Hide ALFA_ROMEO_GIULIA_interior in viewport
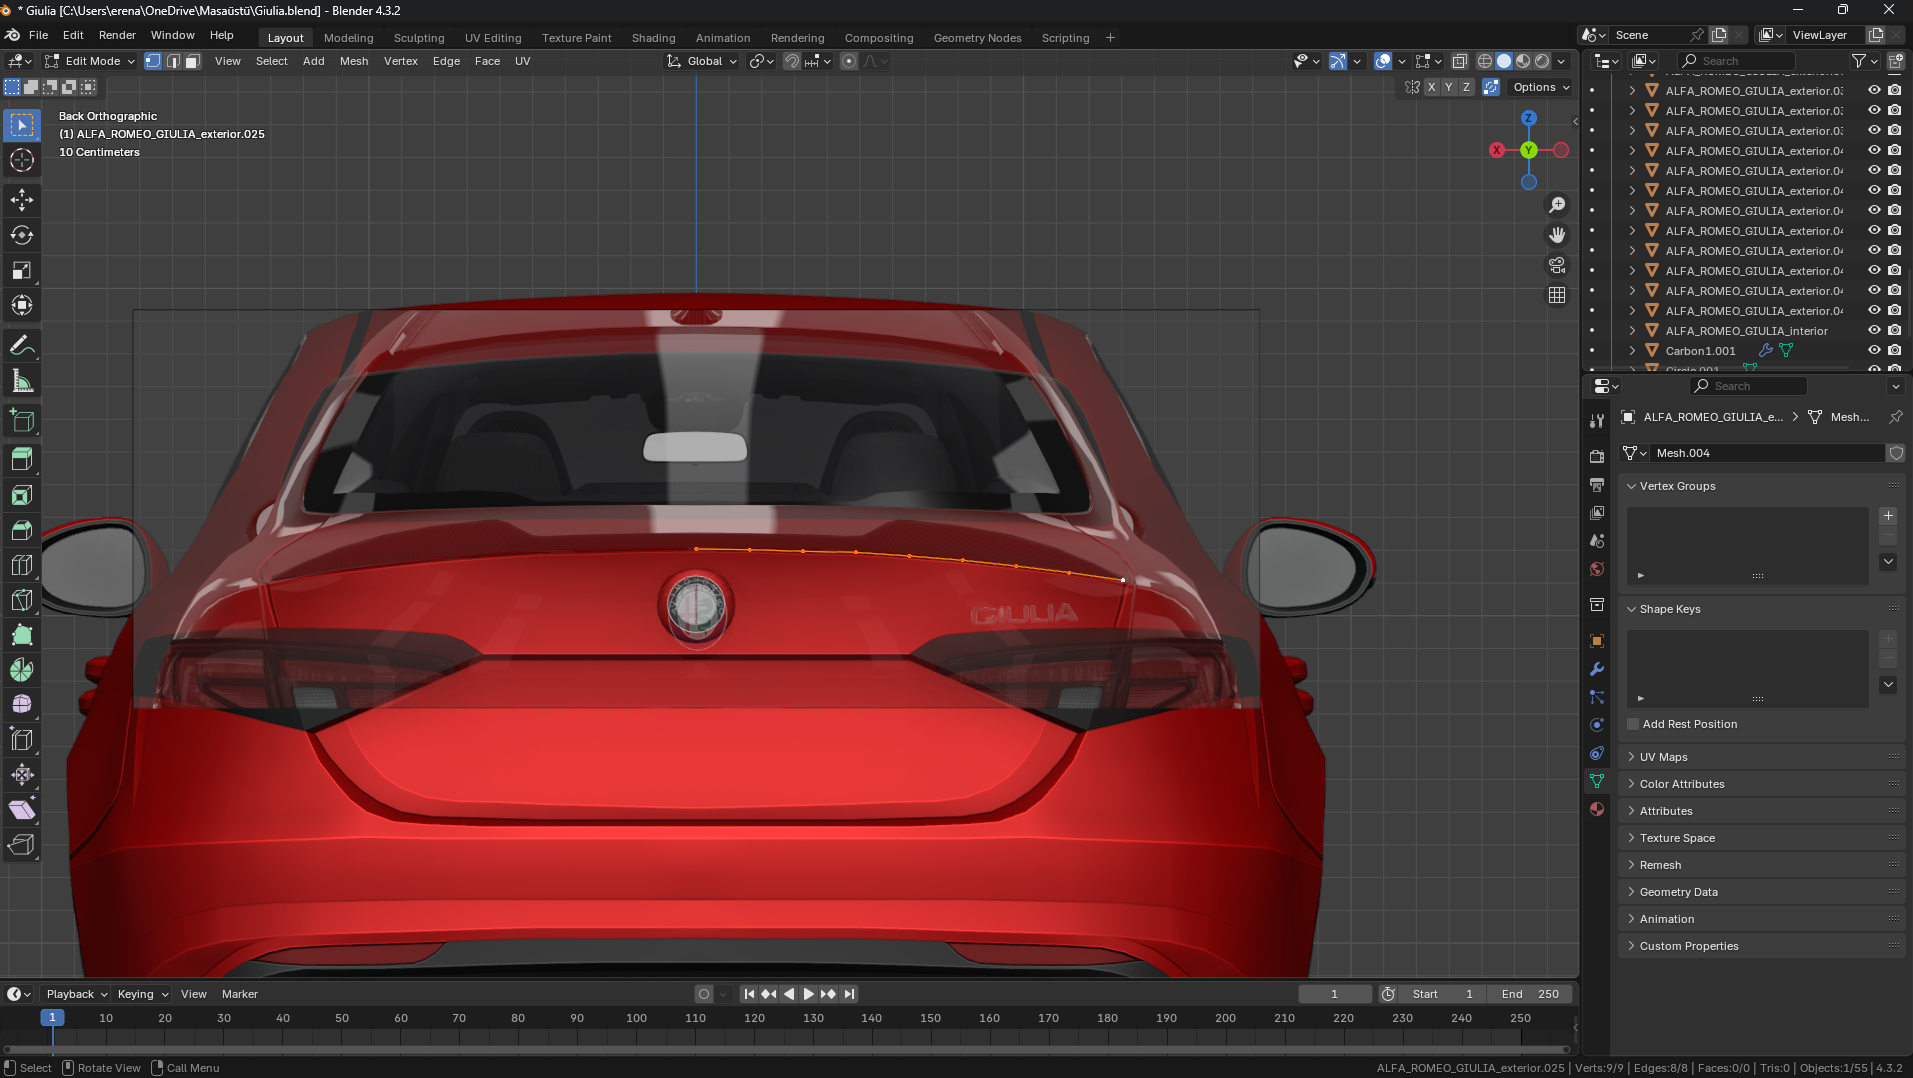This screenshot has width=1913, height=1078. 1874,331
